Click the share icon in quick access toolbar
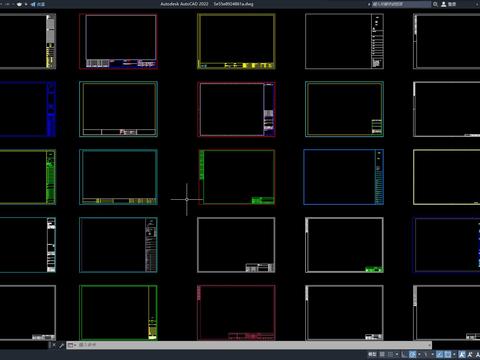480x360 pixels. (38, 4)
